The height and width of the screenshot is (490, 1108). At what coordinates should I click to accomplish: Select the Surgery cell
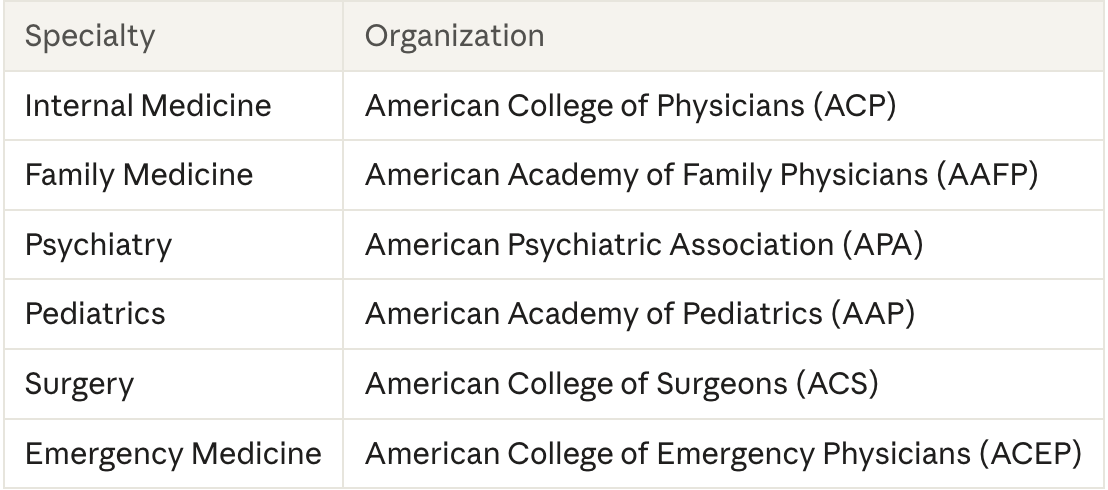174,384
